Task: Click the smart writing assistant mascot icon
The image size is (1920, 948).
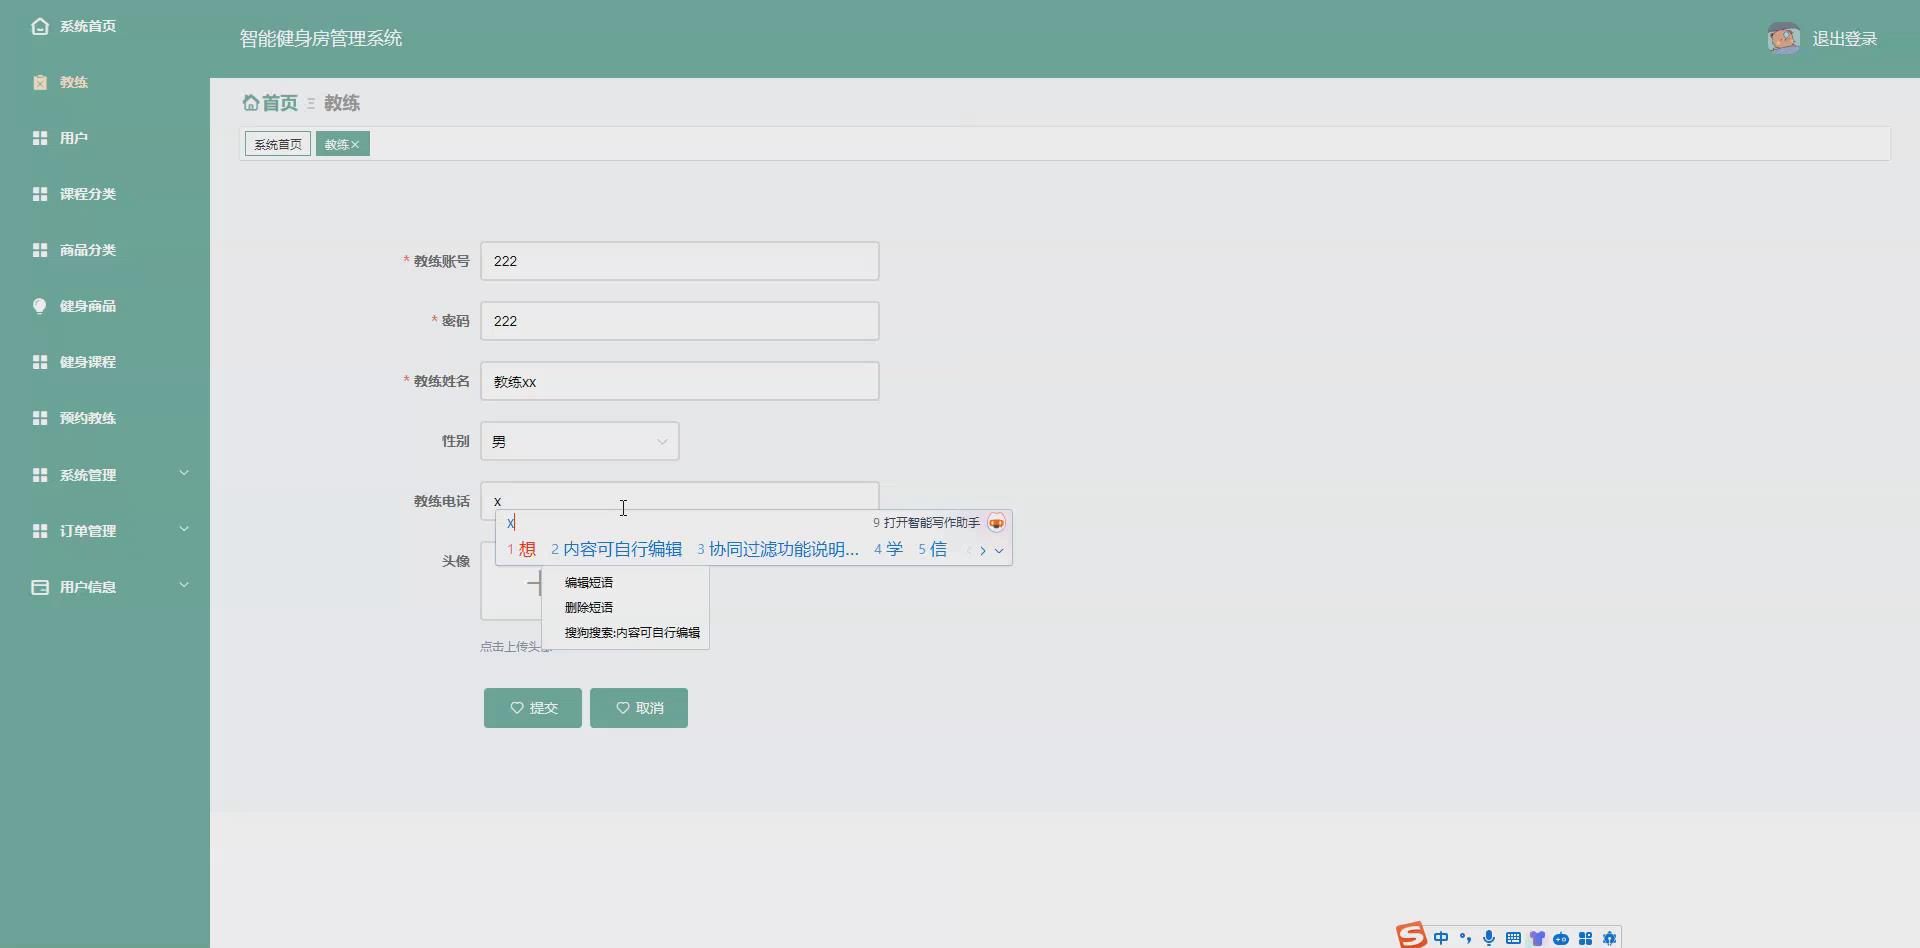Action: coord(996,523)
